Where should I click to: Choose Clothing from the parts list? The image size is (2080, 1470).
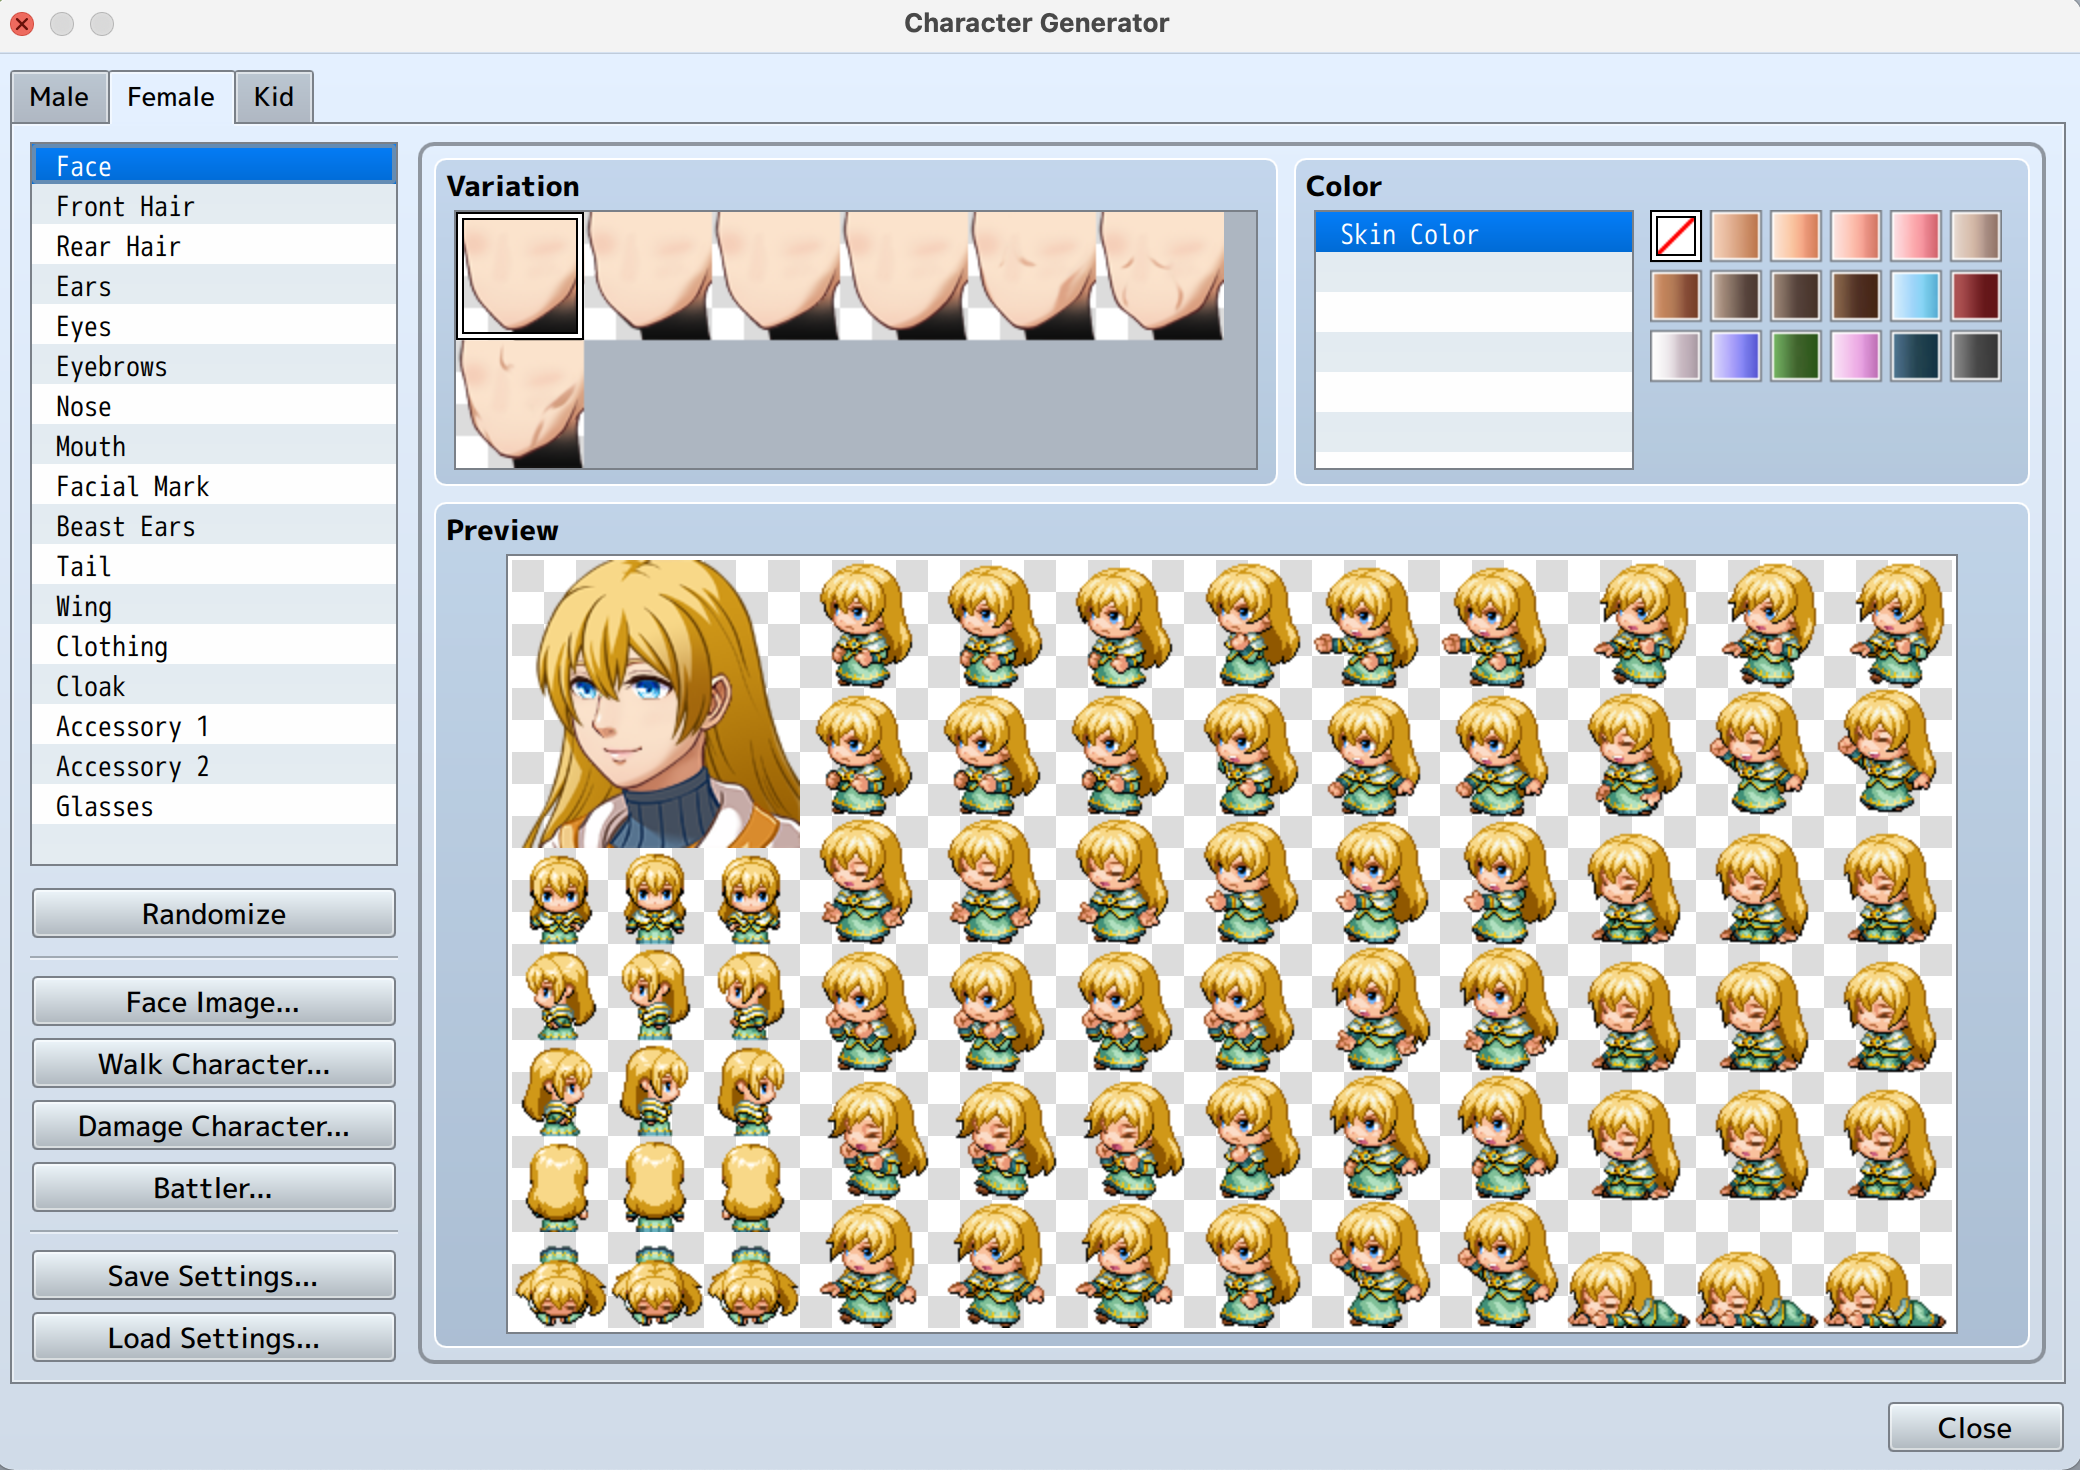pyautogui.click(x=112, y=647)
